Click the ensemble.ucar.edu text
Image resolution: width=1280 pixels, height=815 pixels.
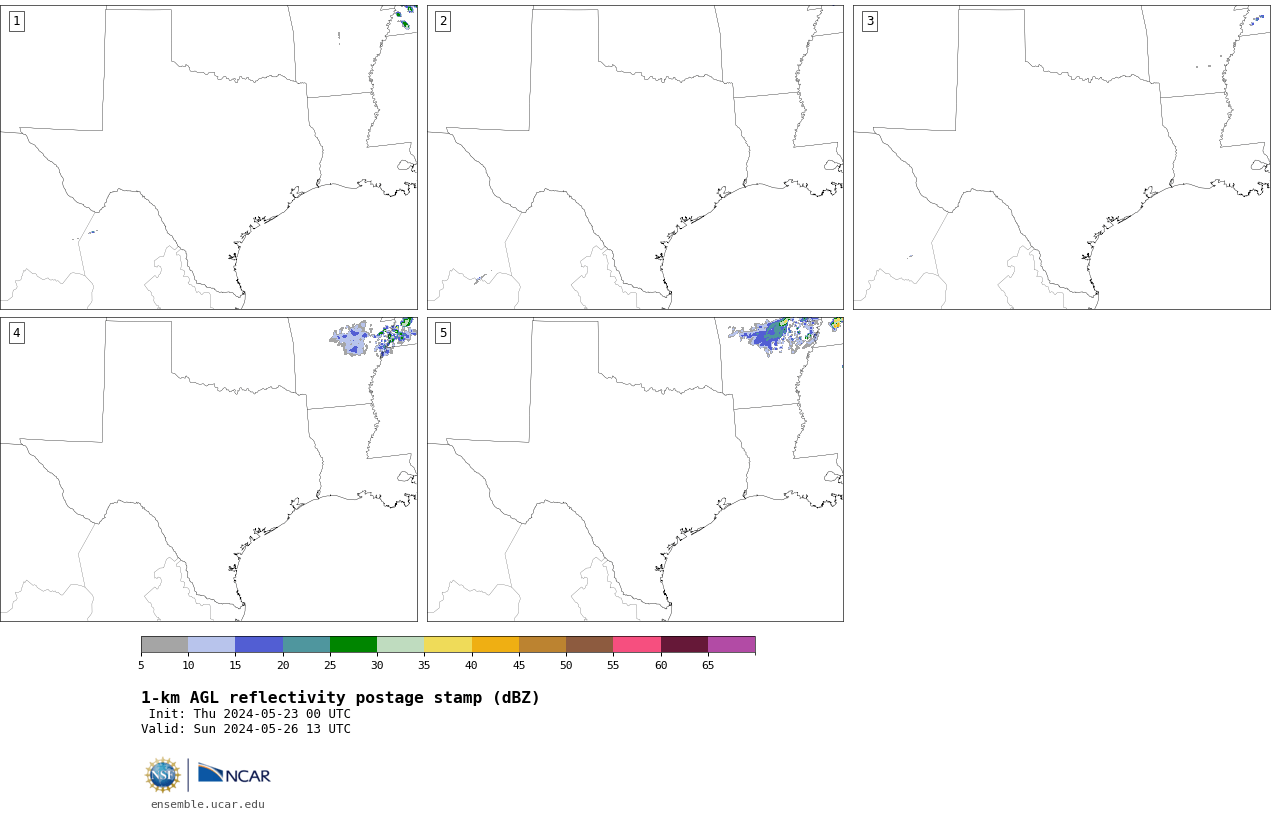(x=208, y=804)
